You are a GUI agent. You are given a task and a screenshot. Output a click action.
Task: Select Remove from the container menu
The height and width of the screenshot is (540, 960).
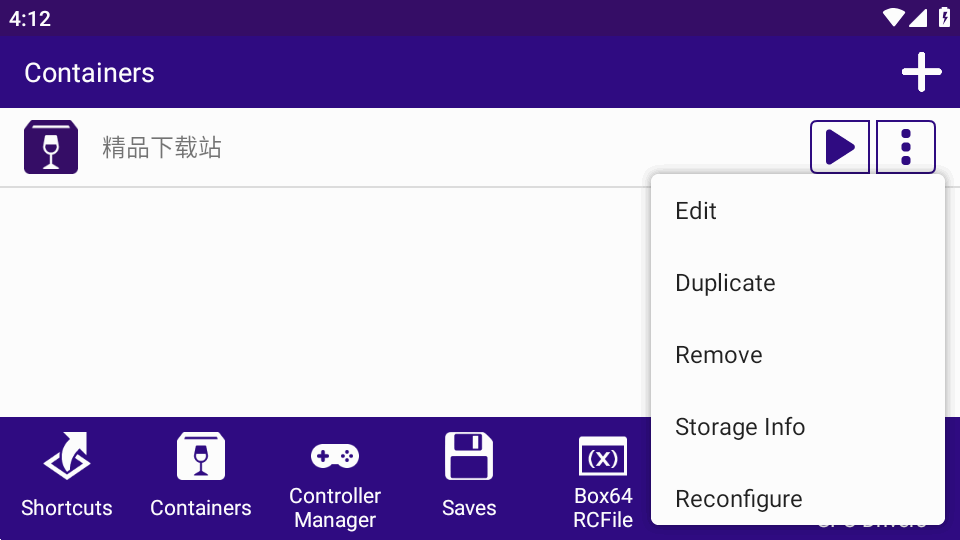(719, 355)
